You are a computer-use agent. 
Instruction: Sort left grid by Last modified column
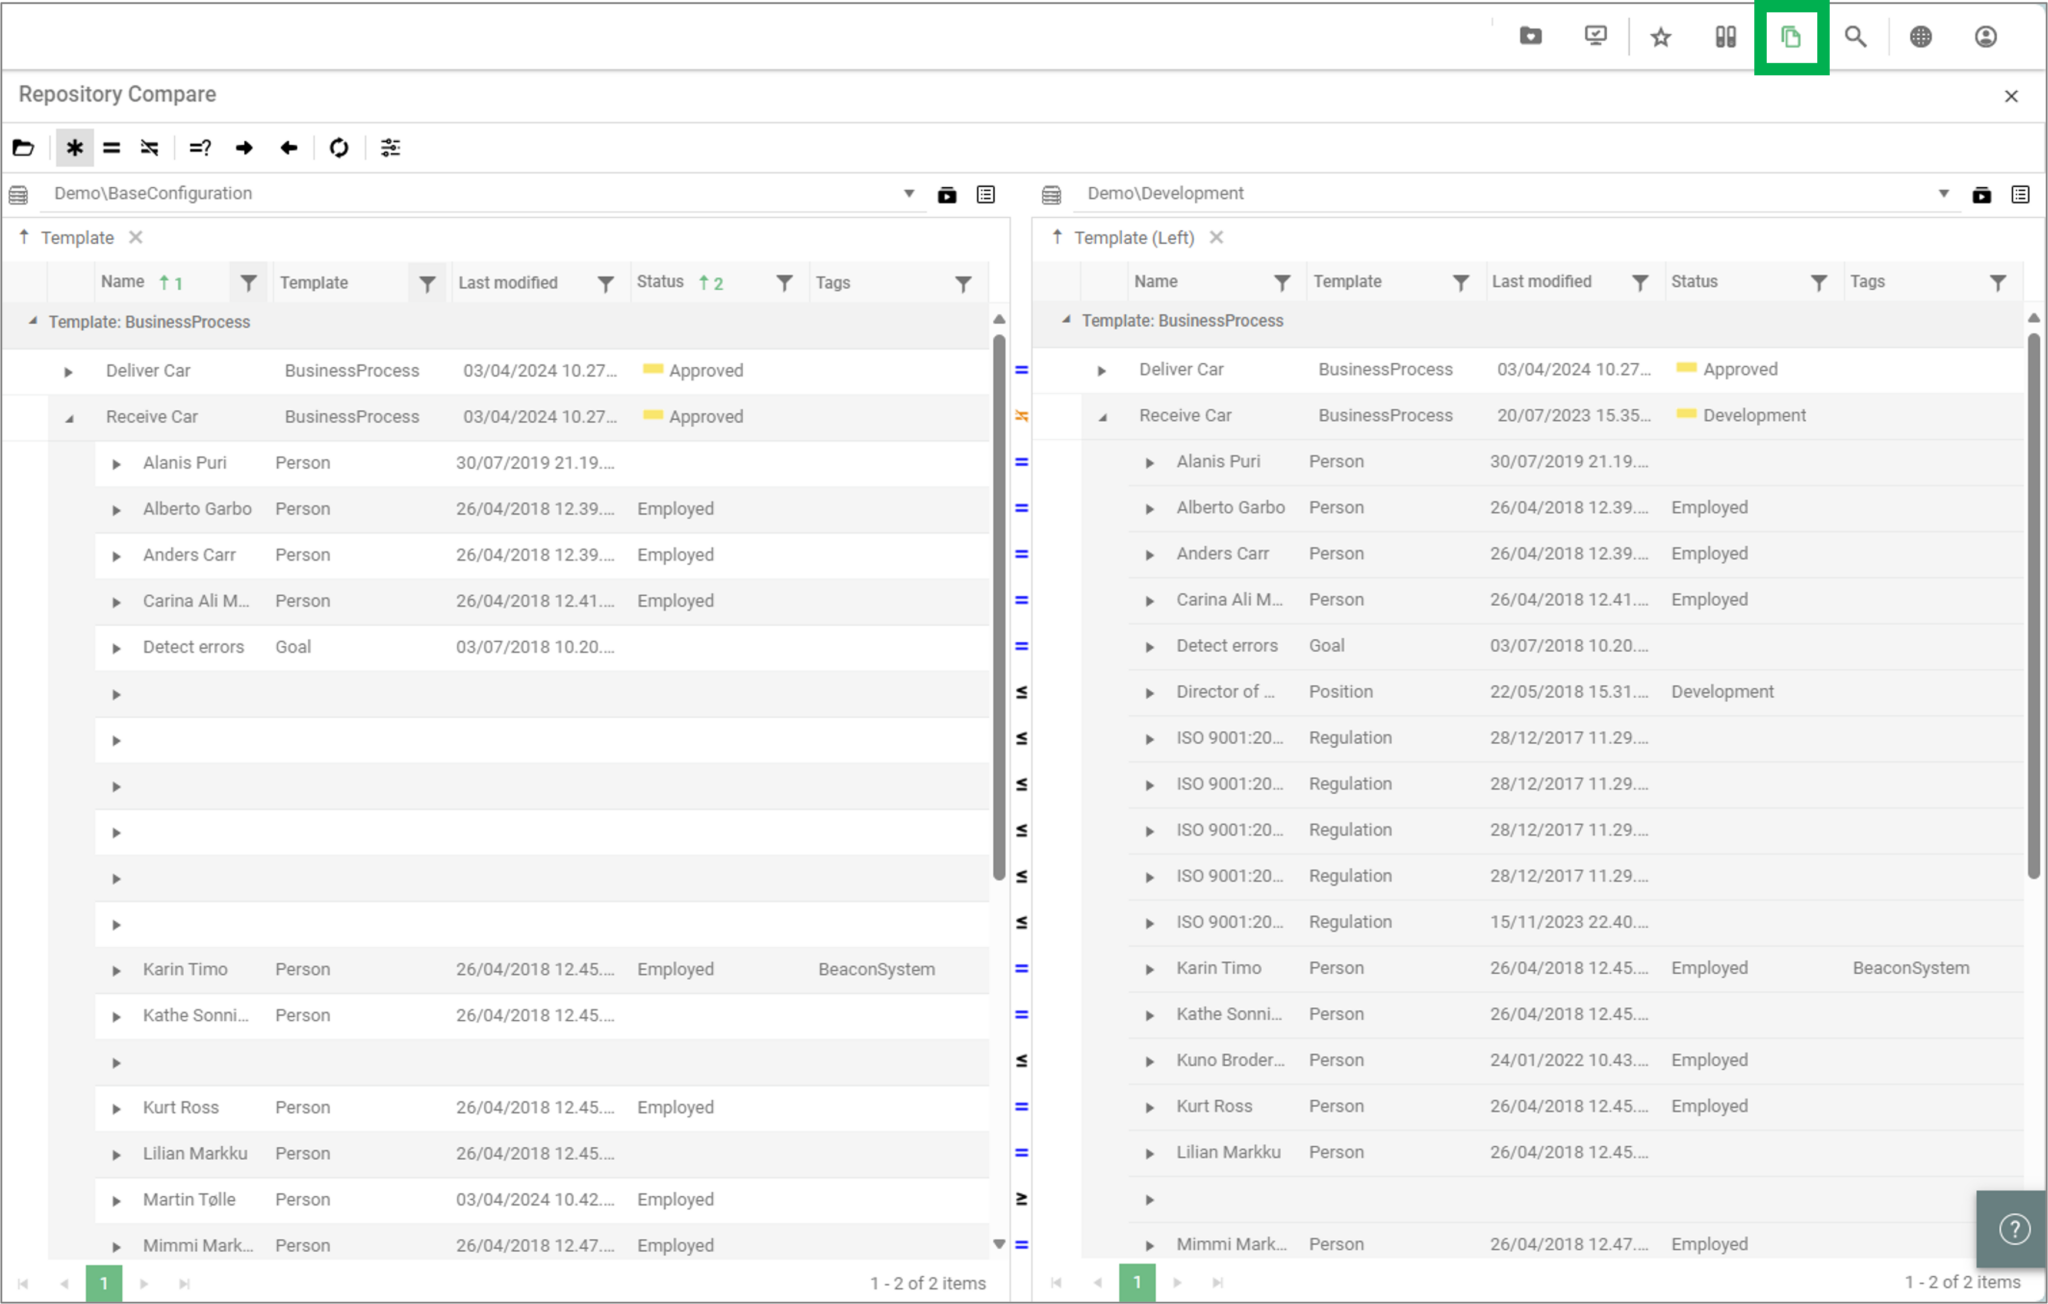coord(508,283)
